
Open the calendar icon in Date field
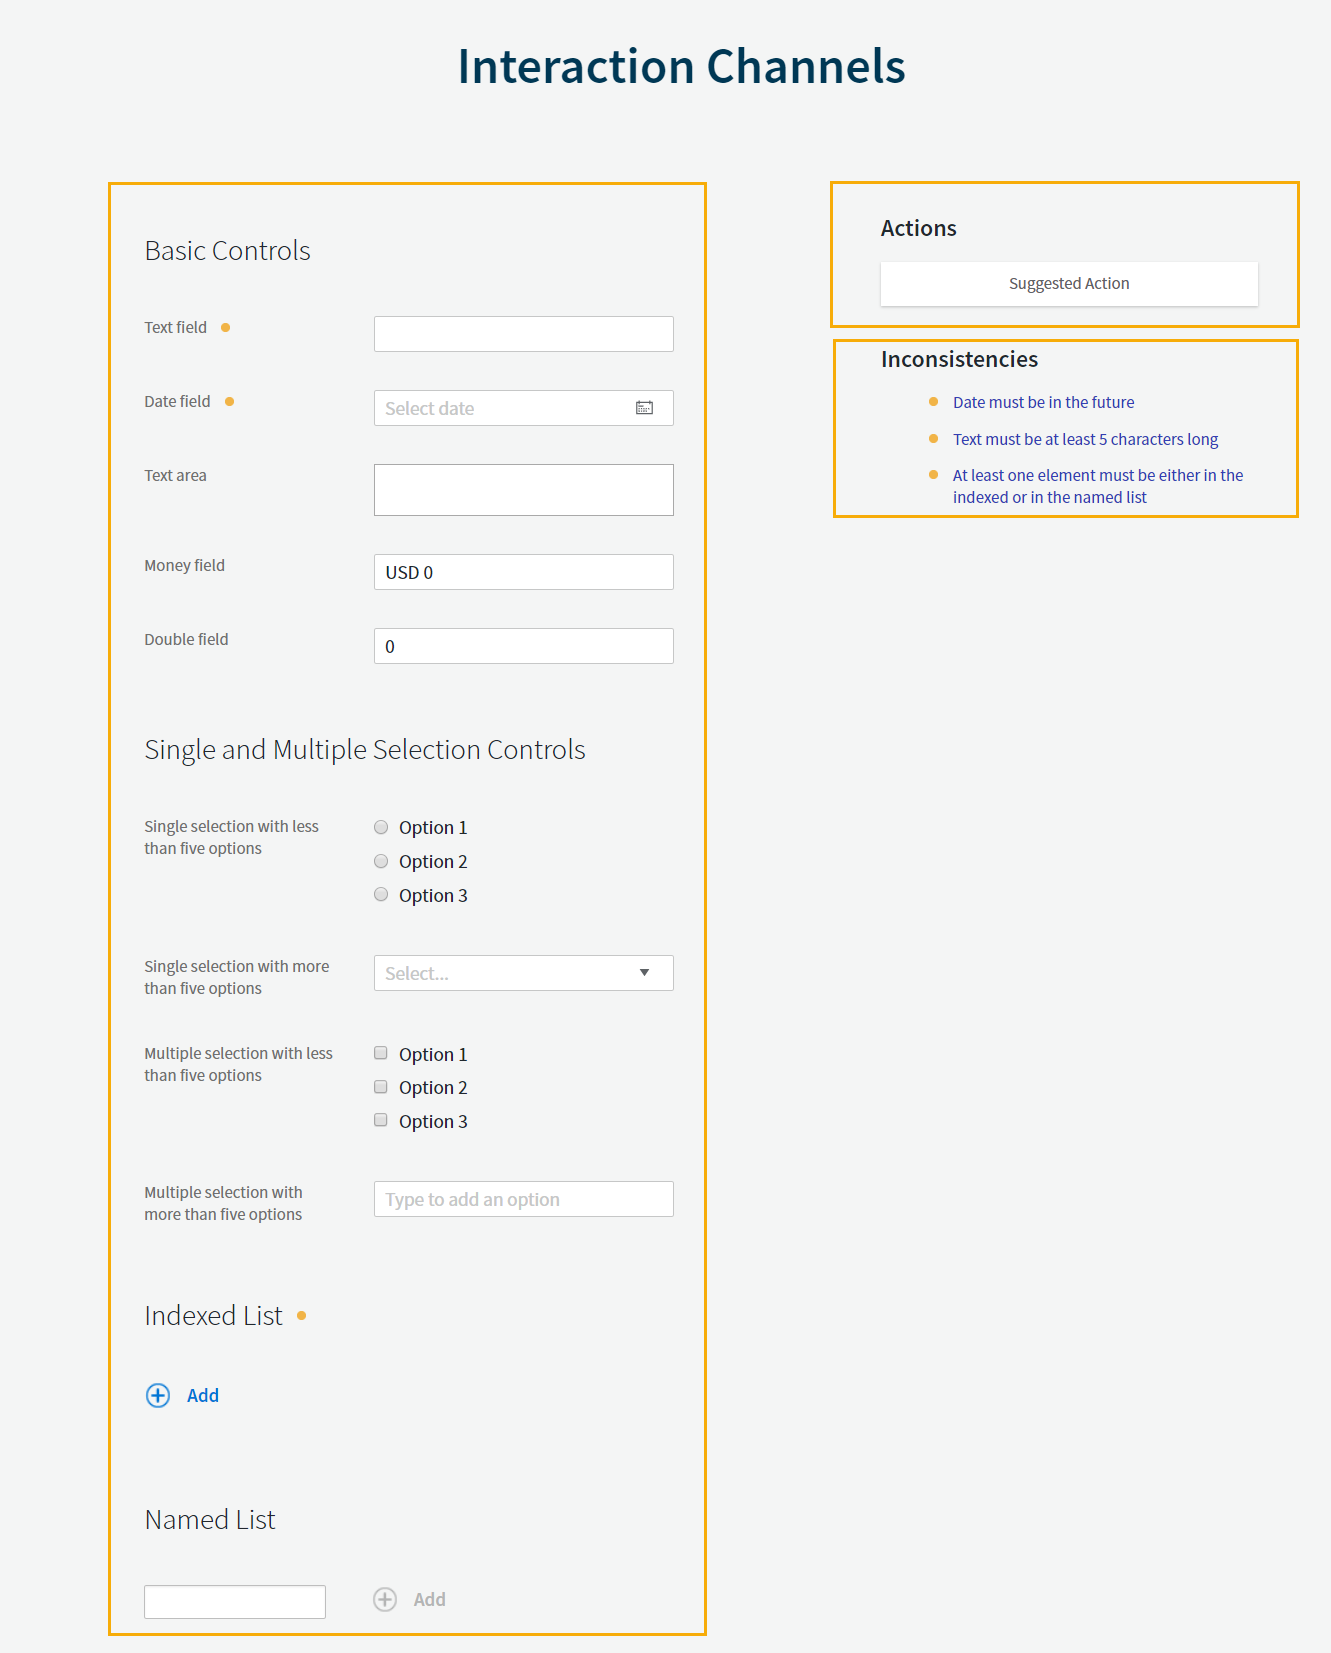[644, 408]
